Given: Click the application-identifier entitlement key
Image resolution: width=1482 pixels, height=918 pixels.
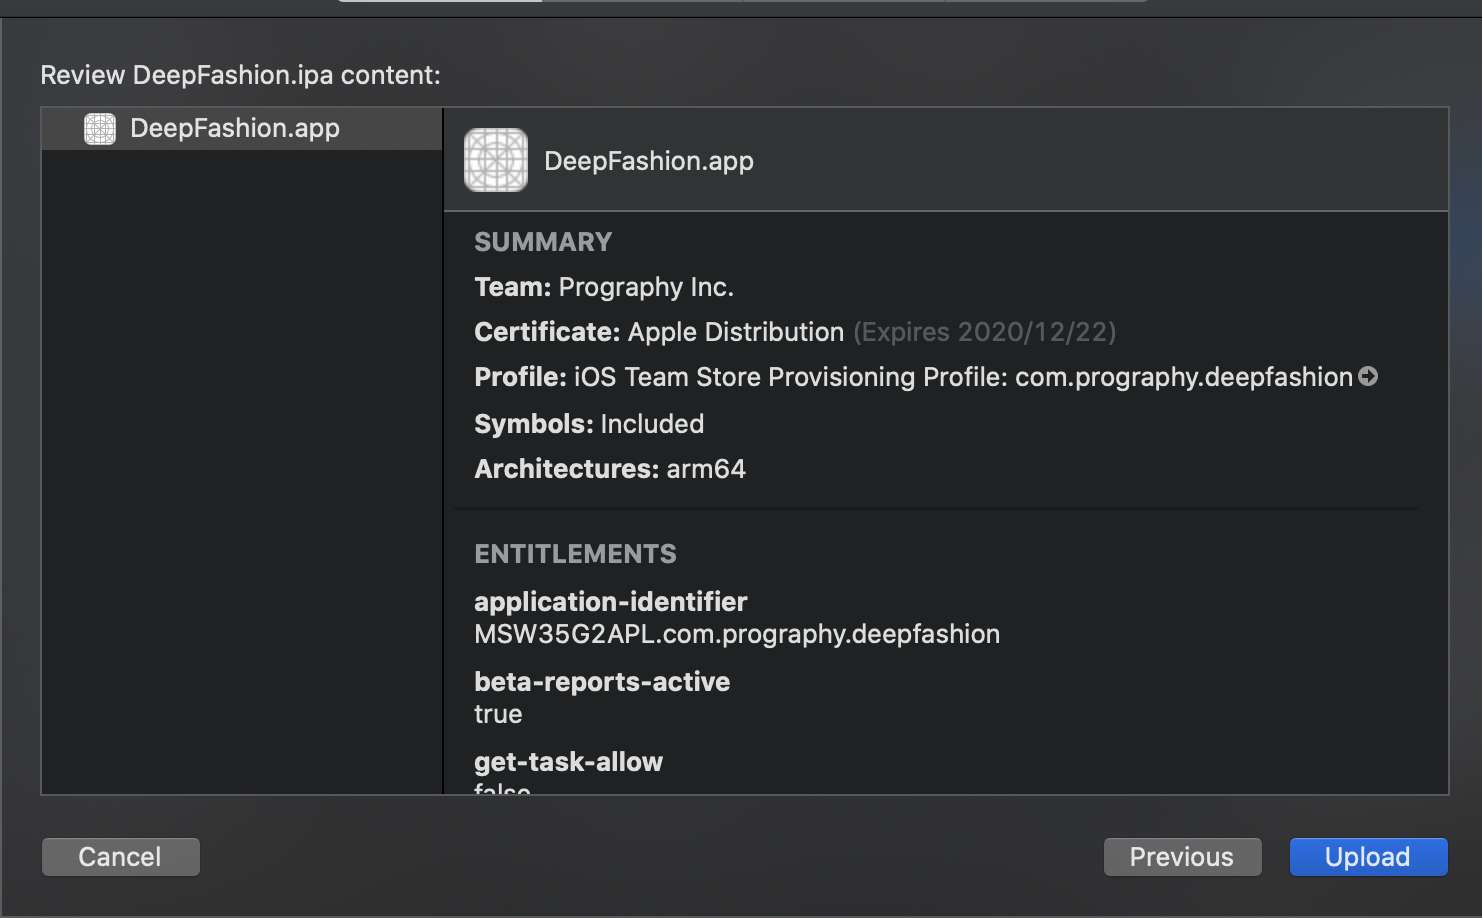Looking at the screenshot, I should (610, 602).
